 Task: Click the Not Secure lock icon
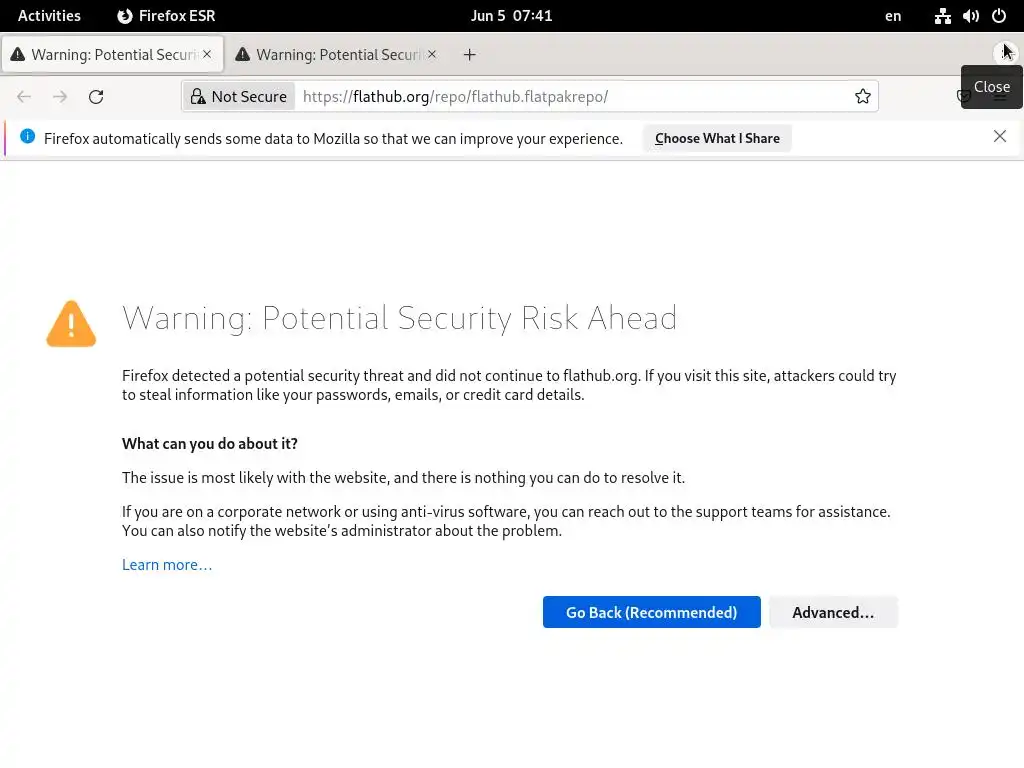198,97
